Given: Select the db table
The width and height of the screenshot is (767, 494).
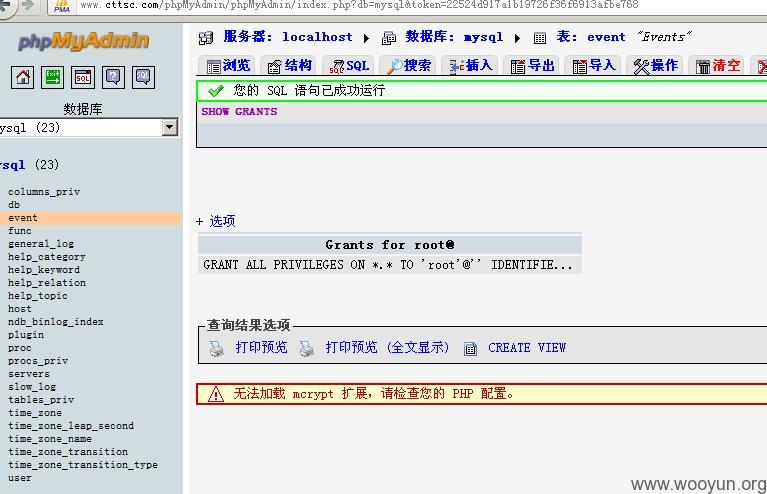Looking at the screenshot, I should point(14,205).
